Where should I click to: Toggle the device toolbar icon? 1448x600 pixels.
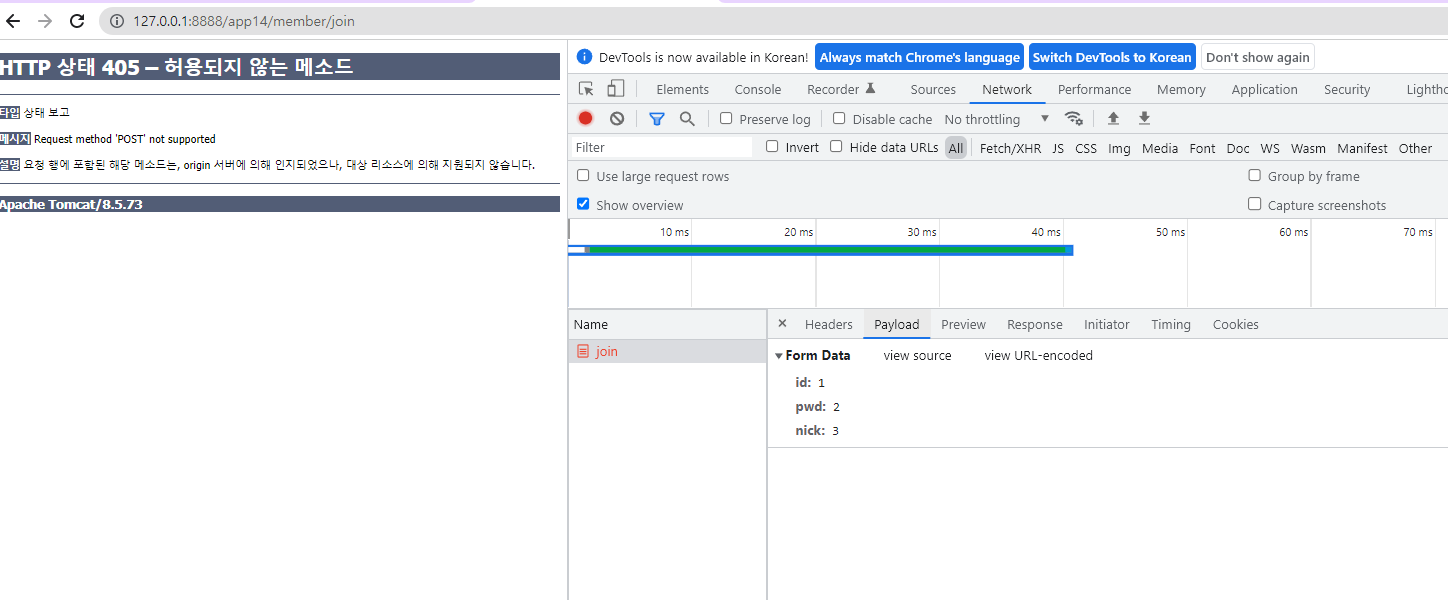[x=616, y=89]
